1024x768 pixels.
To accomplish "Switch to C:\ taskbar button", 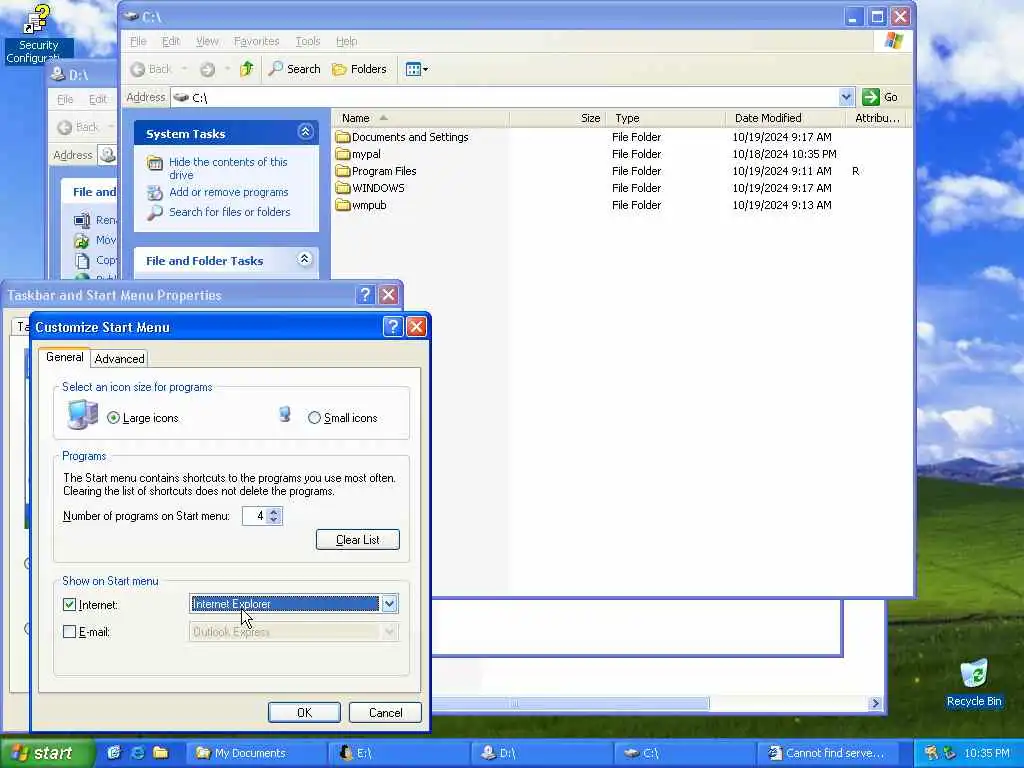I will pyautogui.click(x=684, y=753).
